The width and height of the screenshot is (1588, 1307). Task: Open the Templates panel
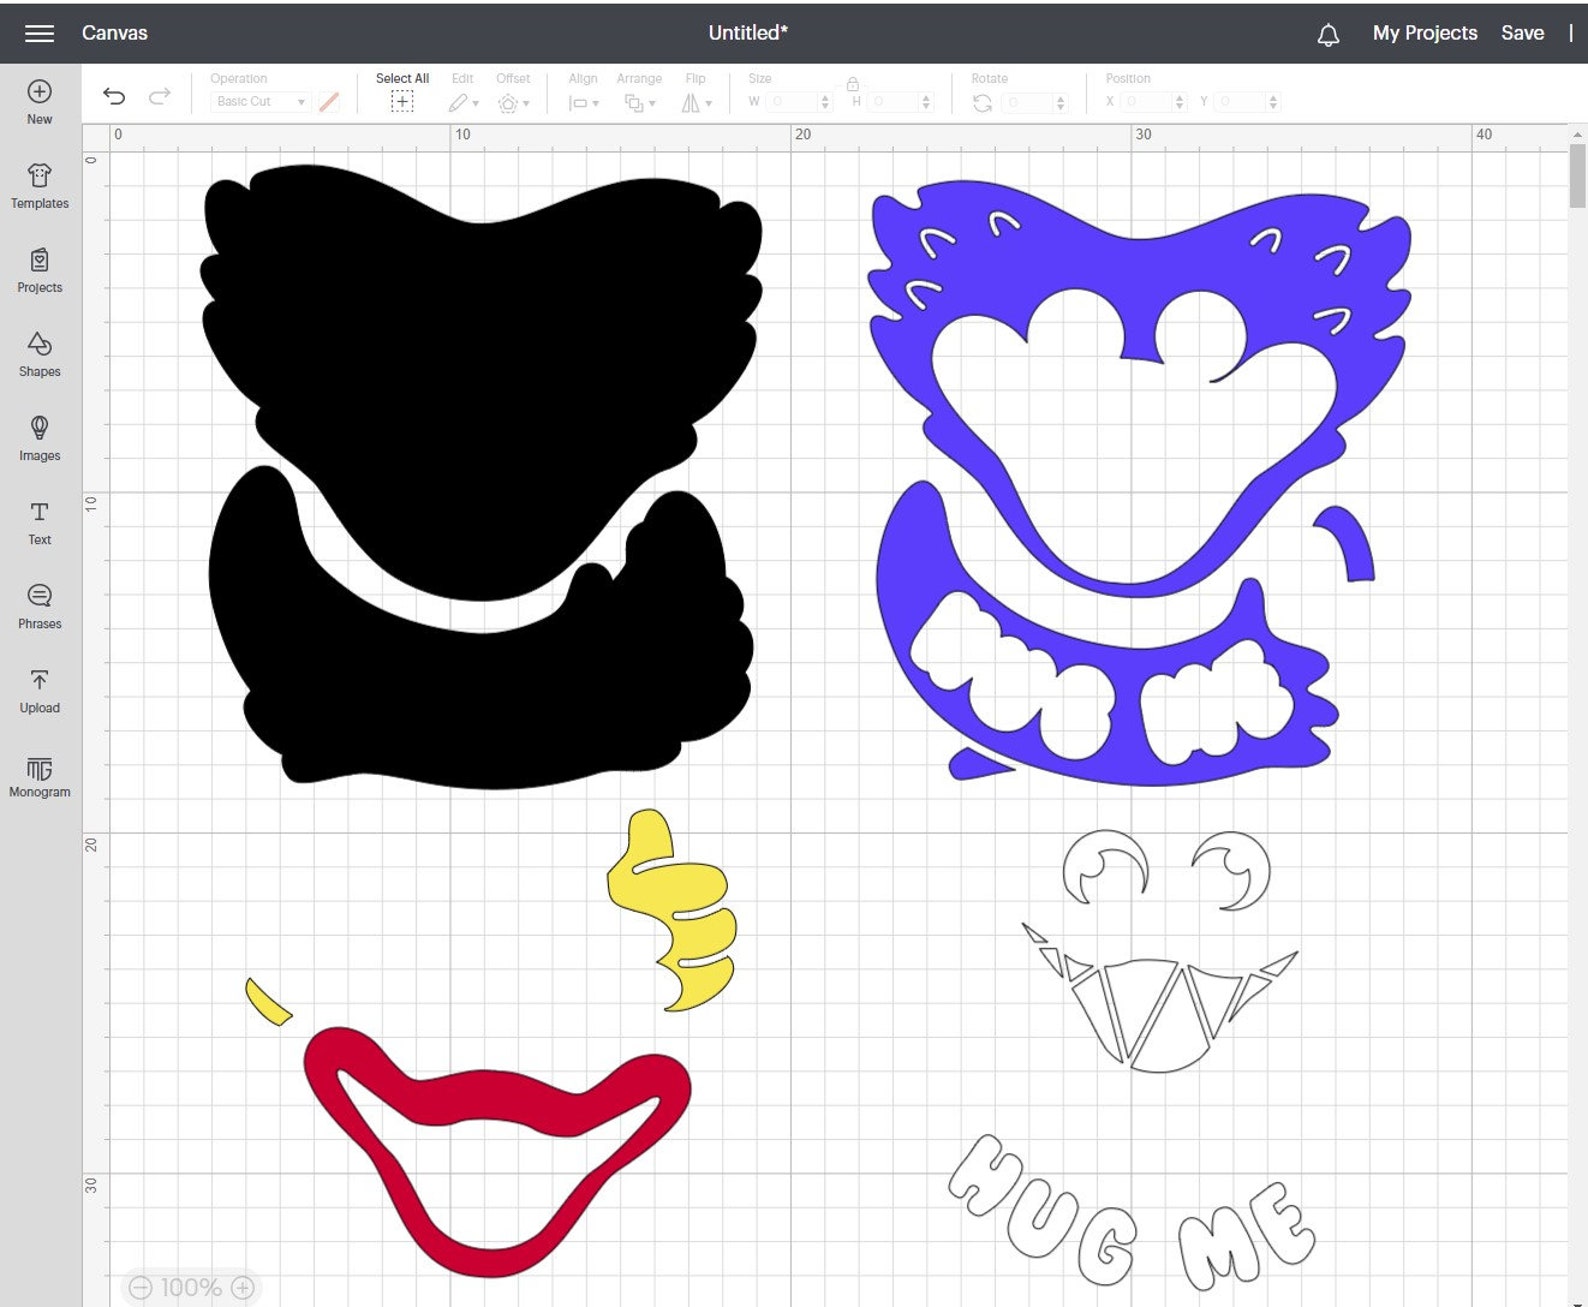pos(39,186)
